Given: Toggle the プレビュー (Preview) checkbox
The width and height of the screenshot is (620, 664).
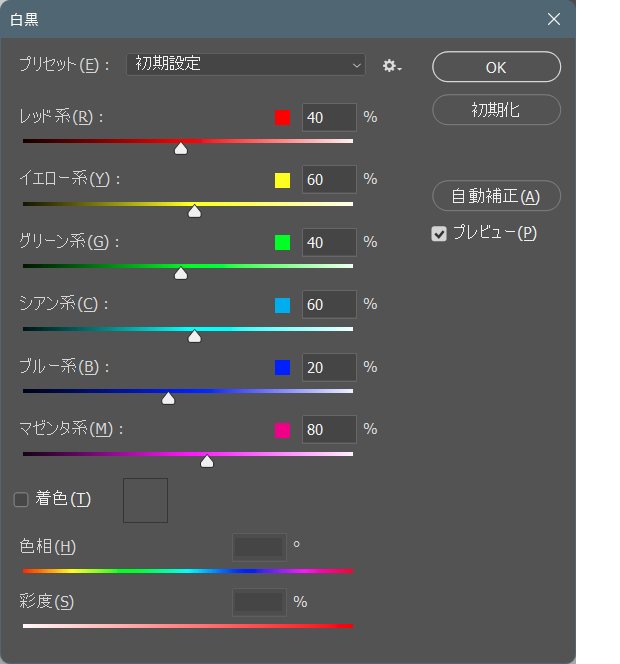Looking at the screenshot, I should click(x=438, y=234).
